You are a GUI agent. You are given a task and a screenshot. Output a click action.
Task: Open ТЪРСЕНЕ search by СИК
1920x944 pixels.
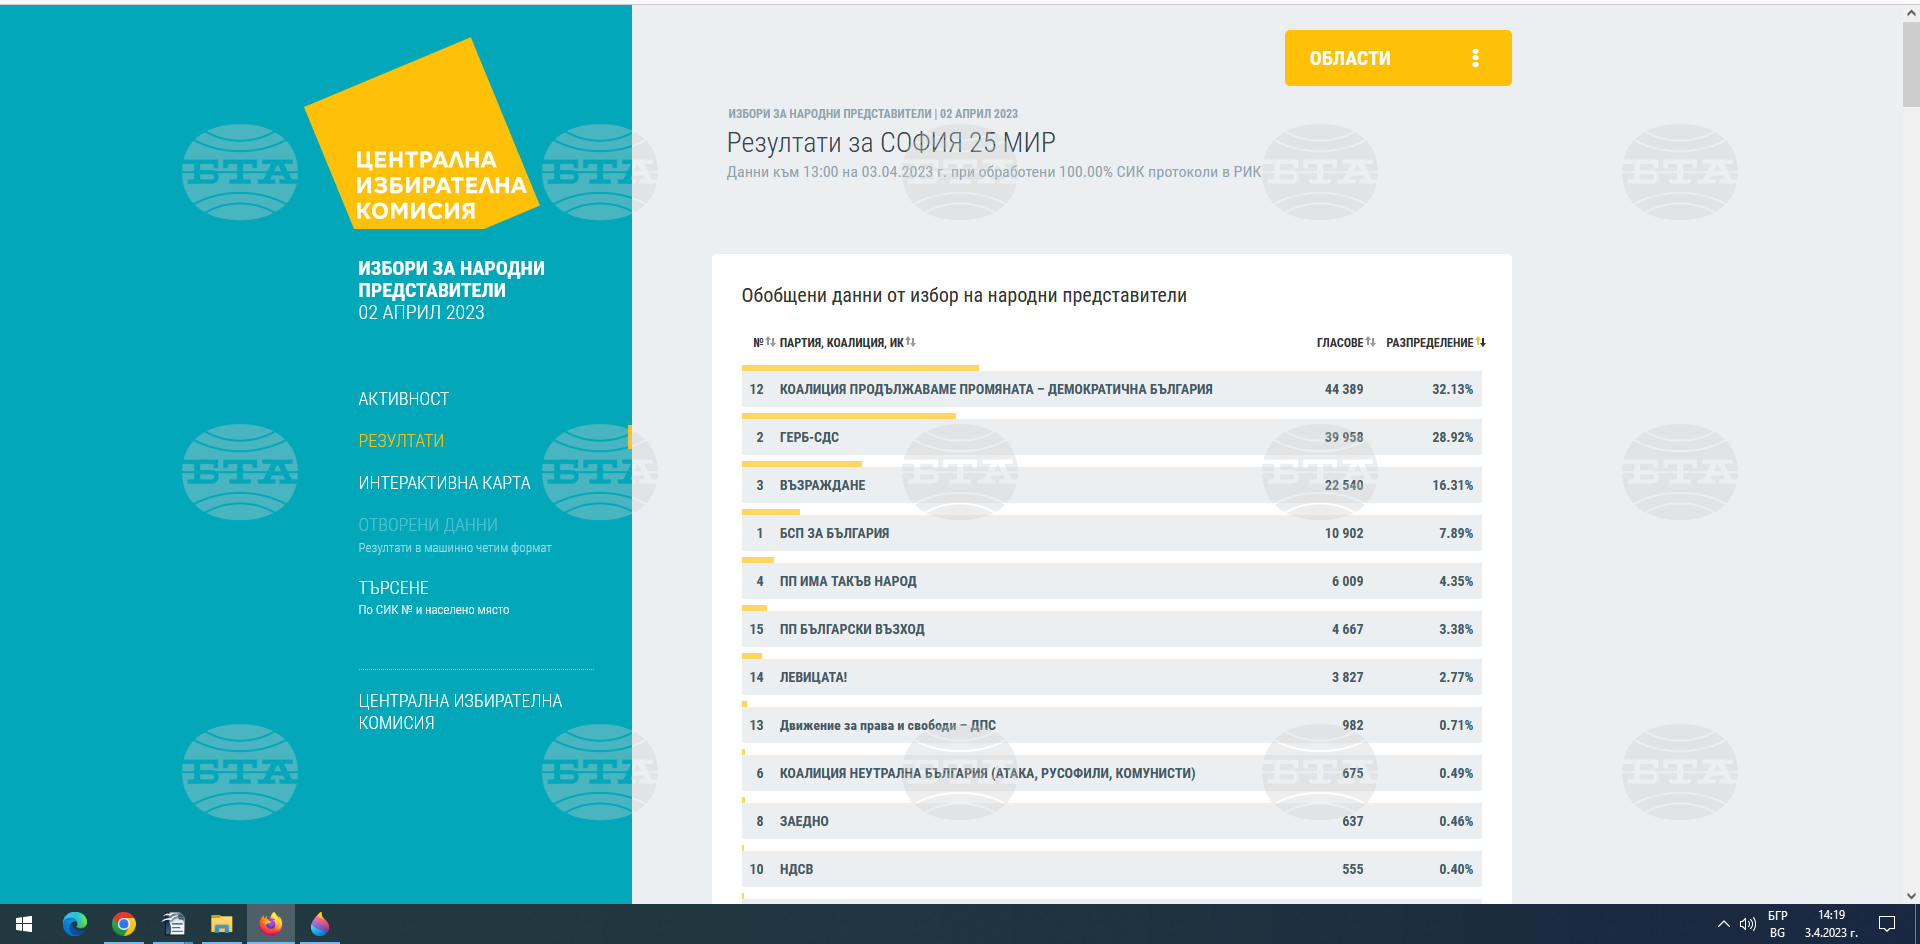tap(394, 588)
